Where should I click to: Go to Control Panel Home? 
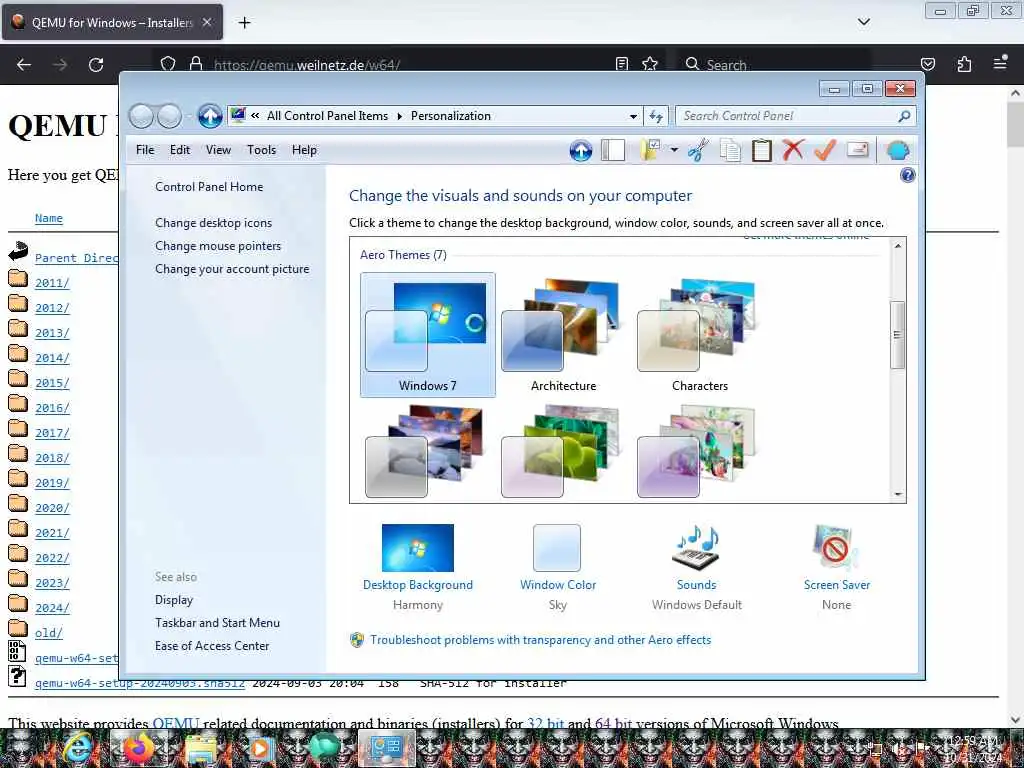tap(209, 187)
